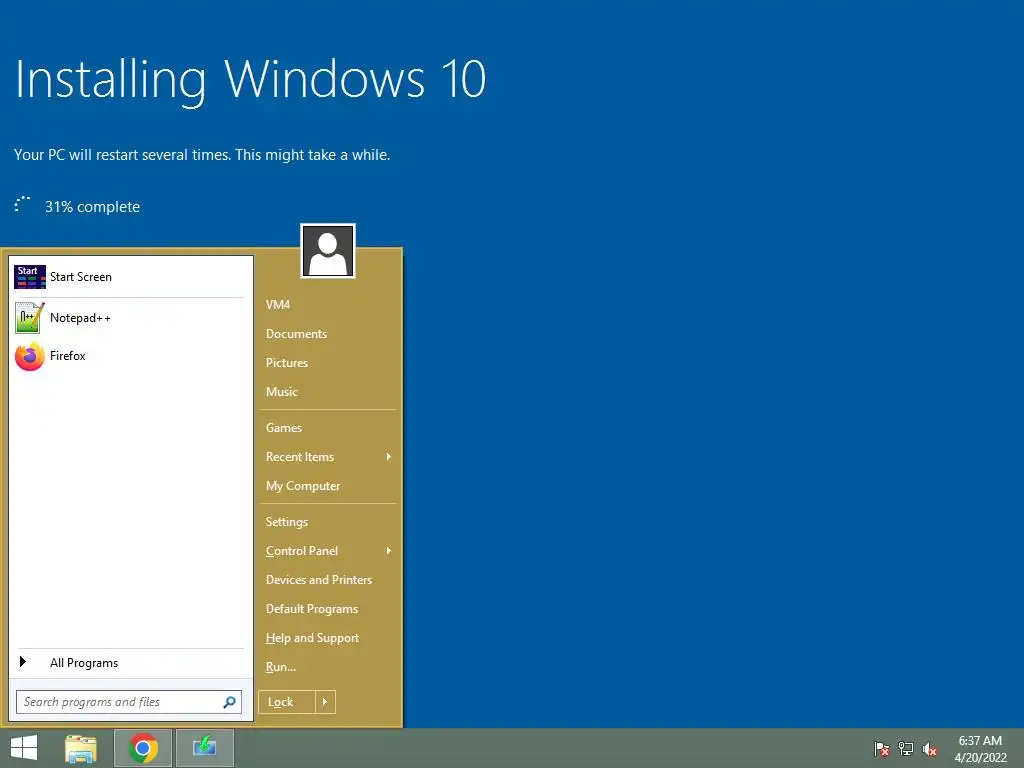This screenshot has width=1024, height=768.
Task: Expand the Recent Items submenu arrow
Action: click(x=389, y=456)
